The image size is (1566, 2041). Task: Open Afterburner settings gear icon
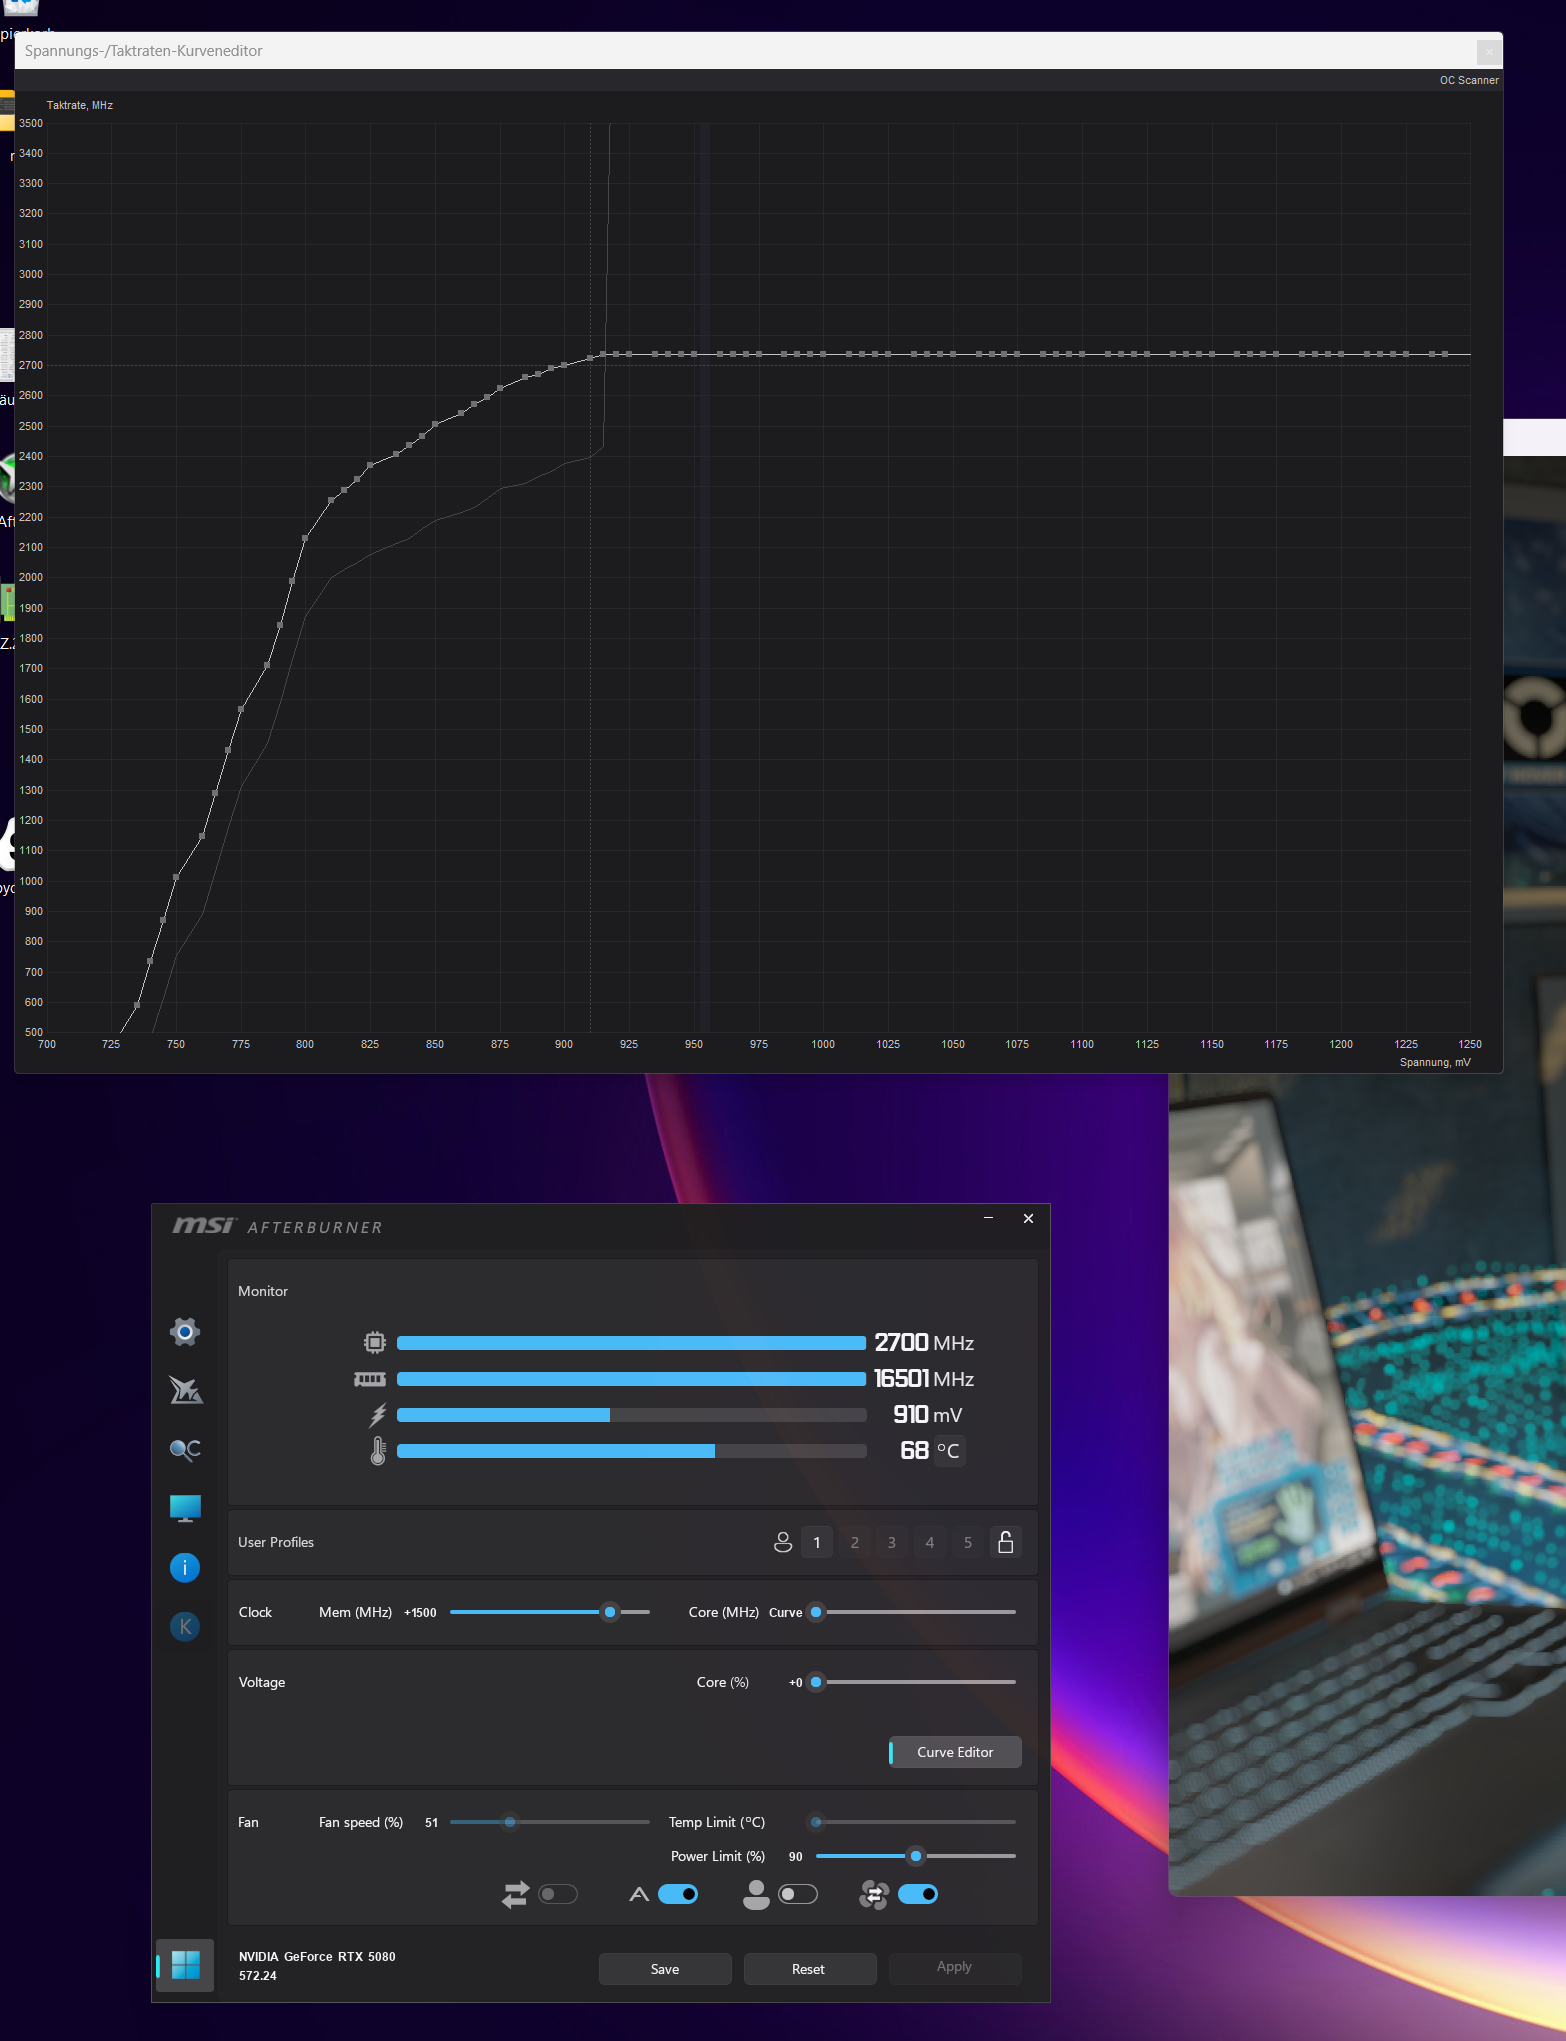pos(185,1332)
